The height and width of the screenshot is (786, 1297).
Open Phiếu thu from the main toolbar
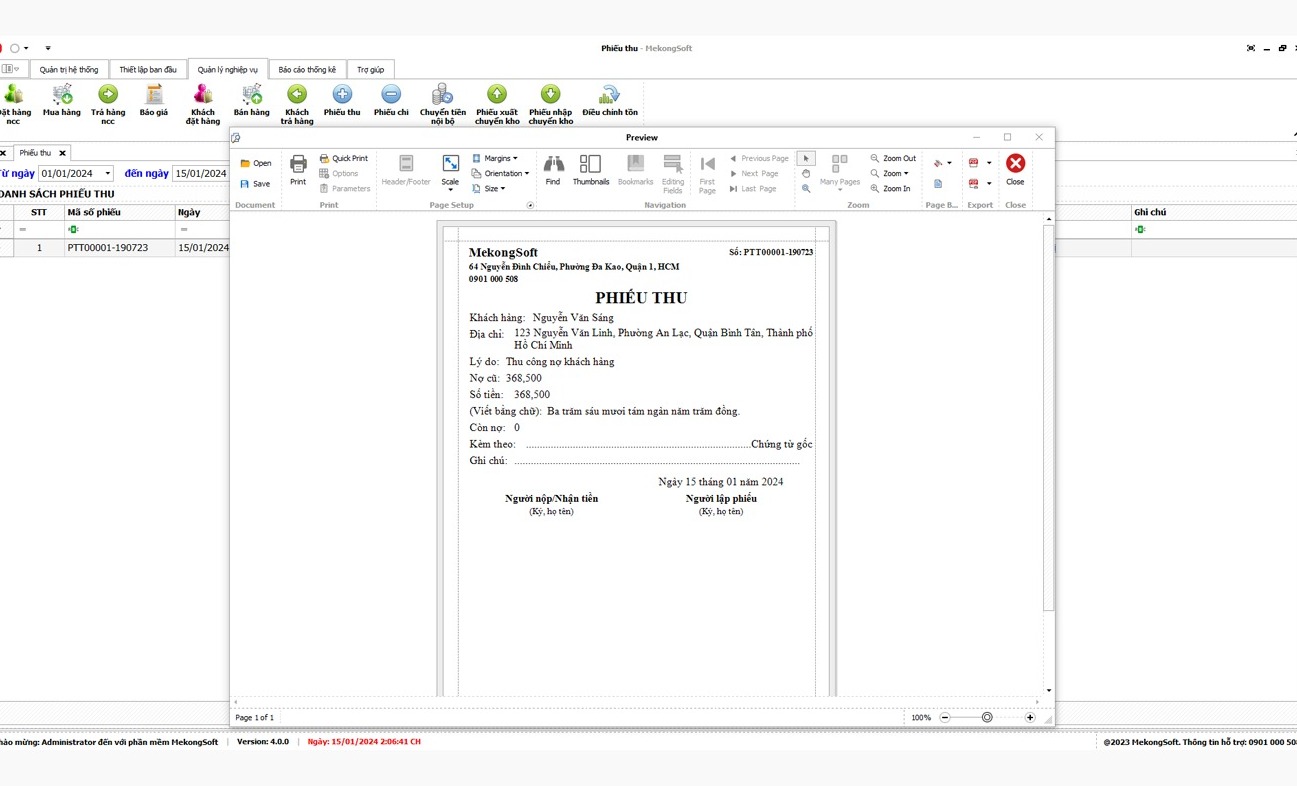pos(342,103)
